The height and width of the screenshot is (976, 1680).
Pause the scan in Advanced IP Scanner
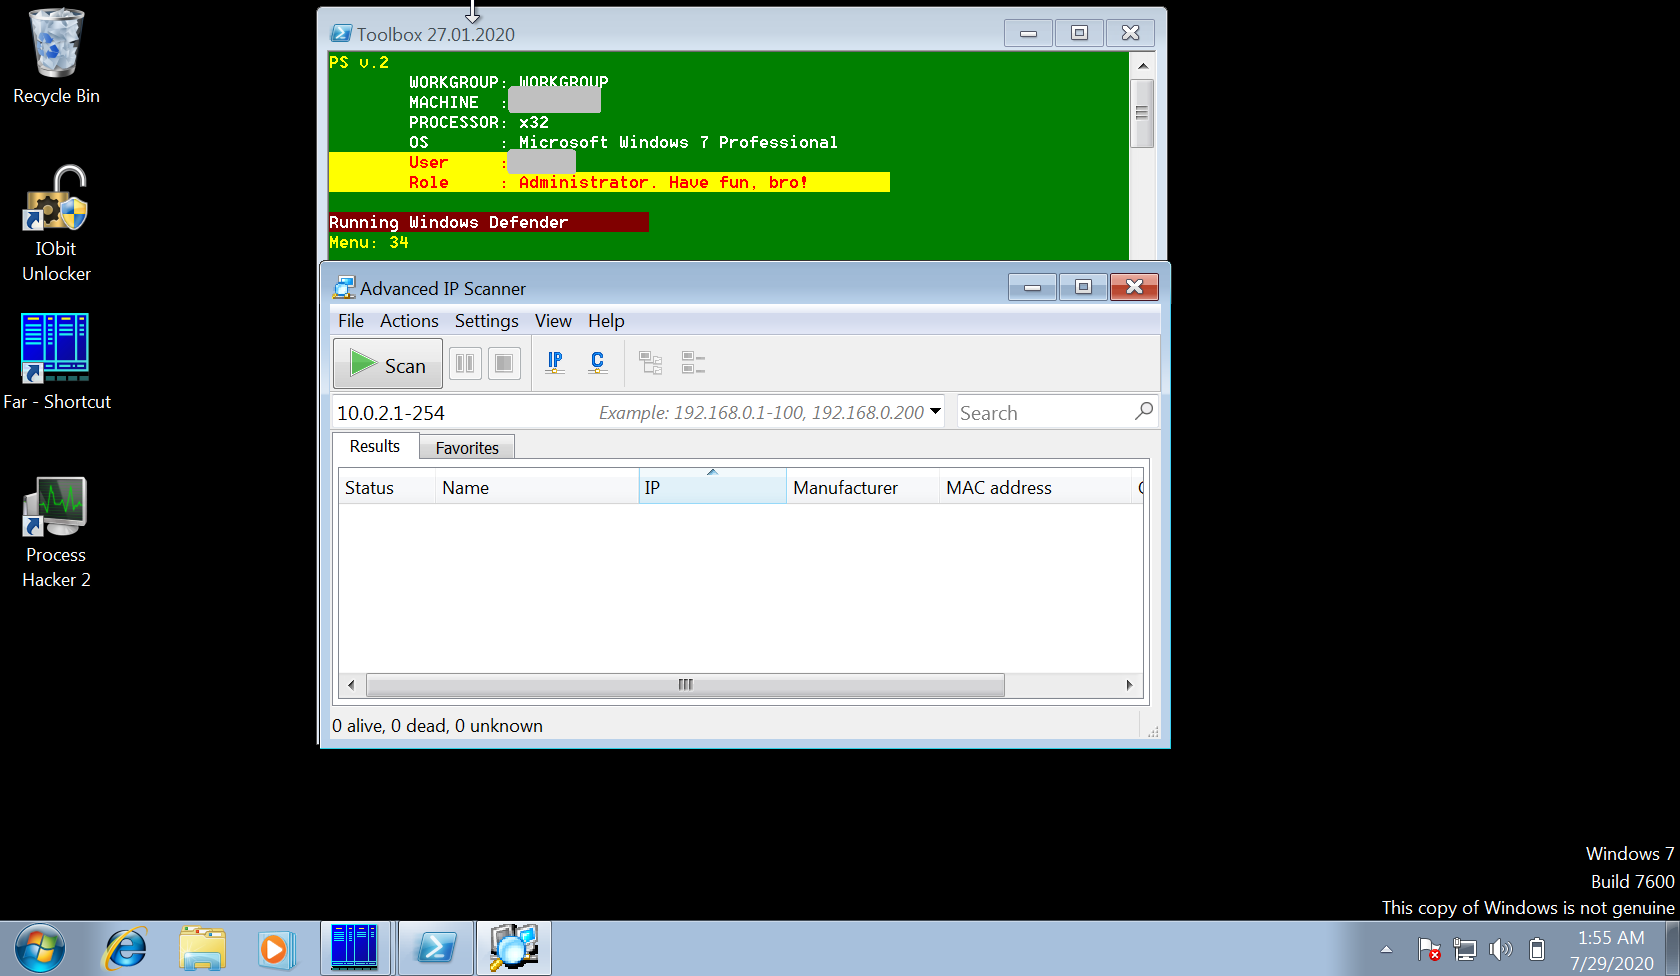point(465,363)
